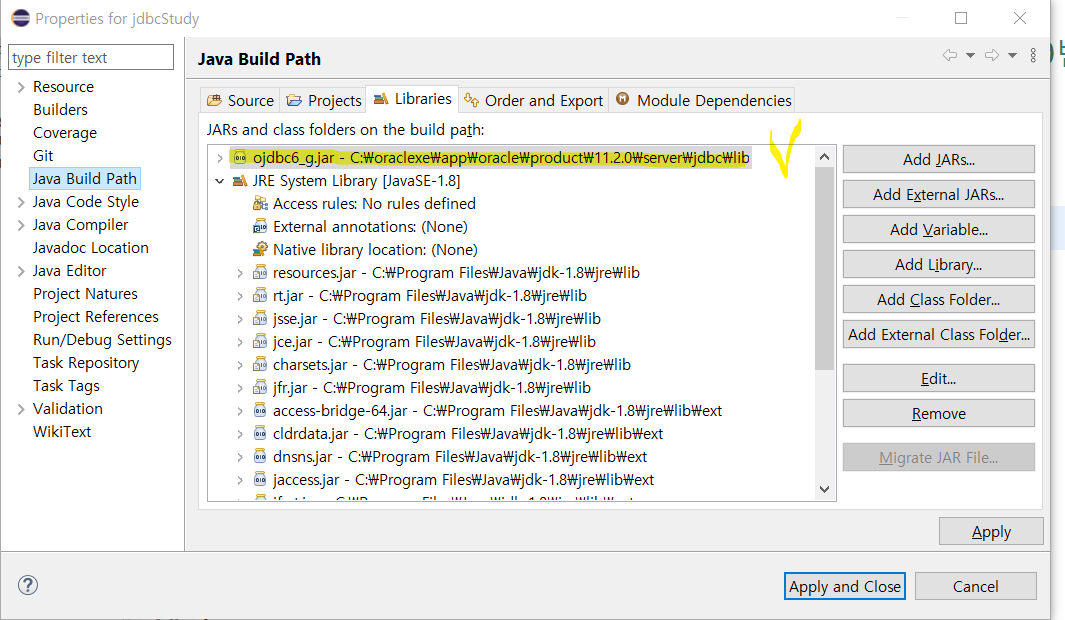The image size is (1065, 620).
Task: Click the library list scrollbar thumb
Action: coord(825,268)
